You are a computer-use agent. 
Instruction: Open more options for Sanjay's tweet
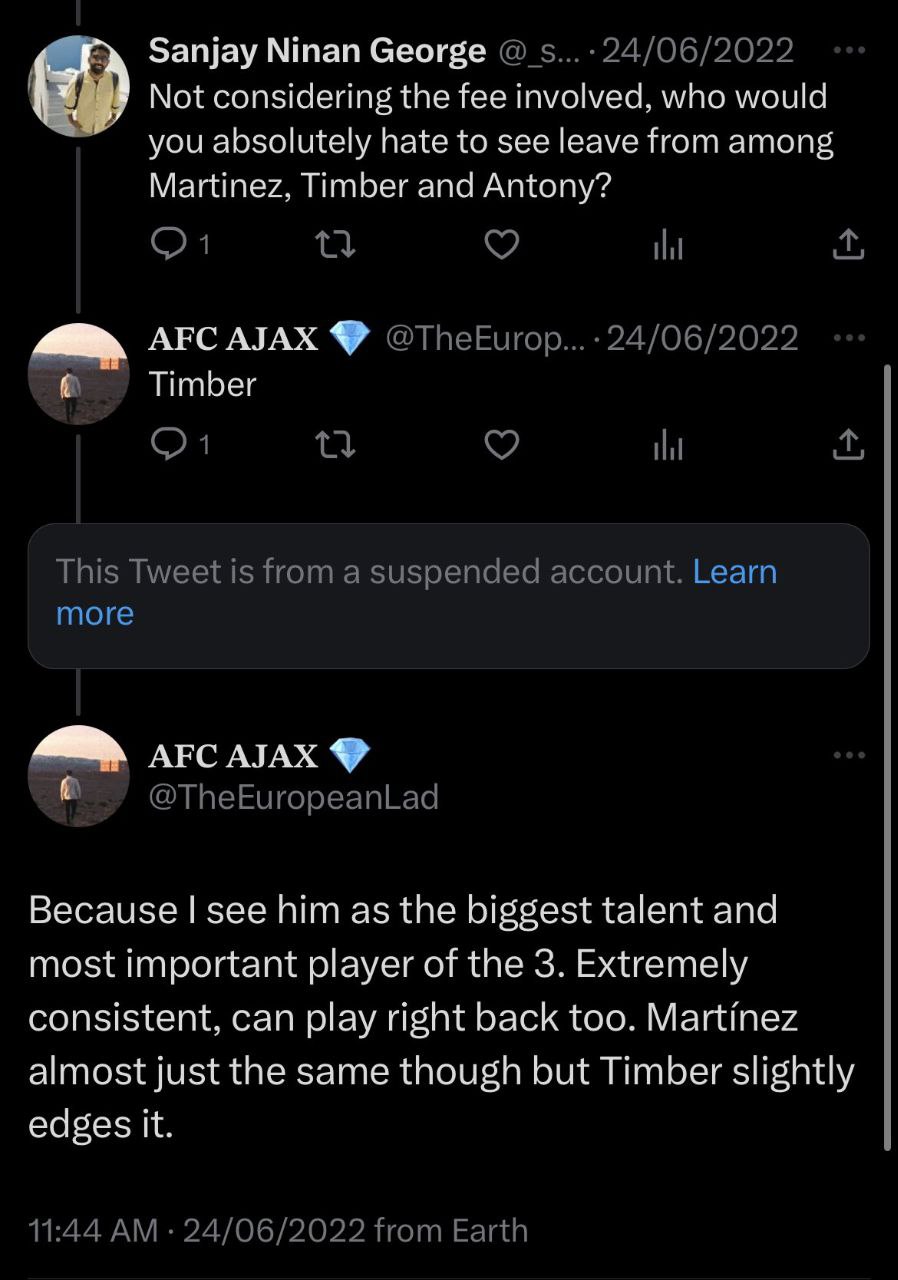point(848,49)
